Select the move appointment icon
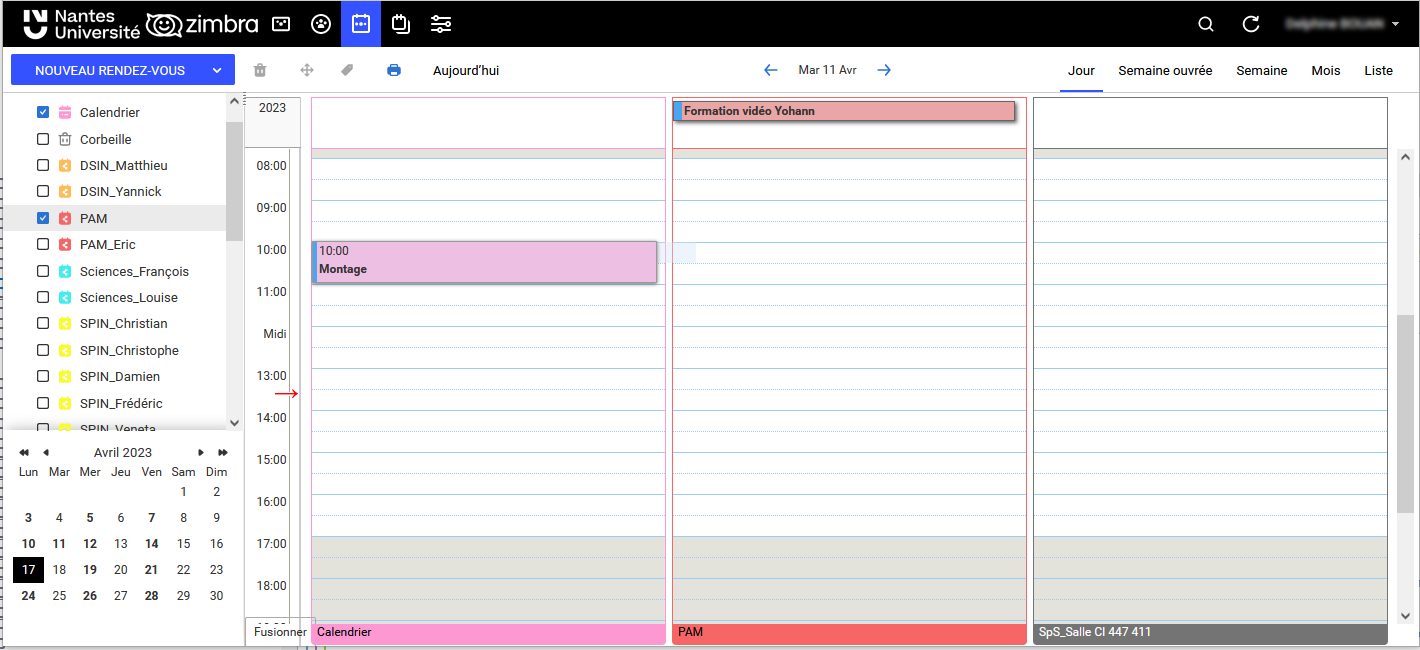 (307, 69)
